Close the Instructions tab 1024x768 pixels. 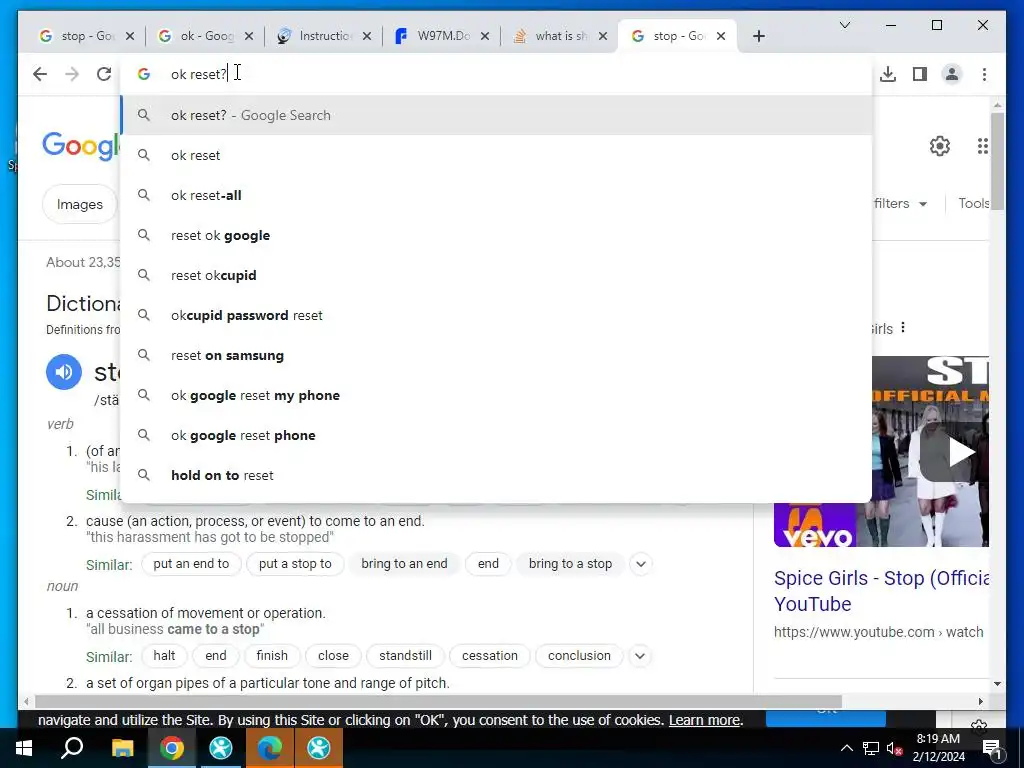(x=367, y=36)
